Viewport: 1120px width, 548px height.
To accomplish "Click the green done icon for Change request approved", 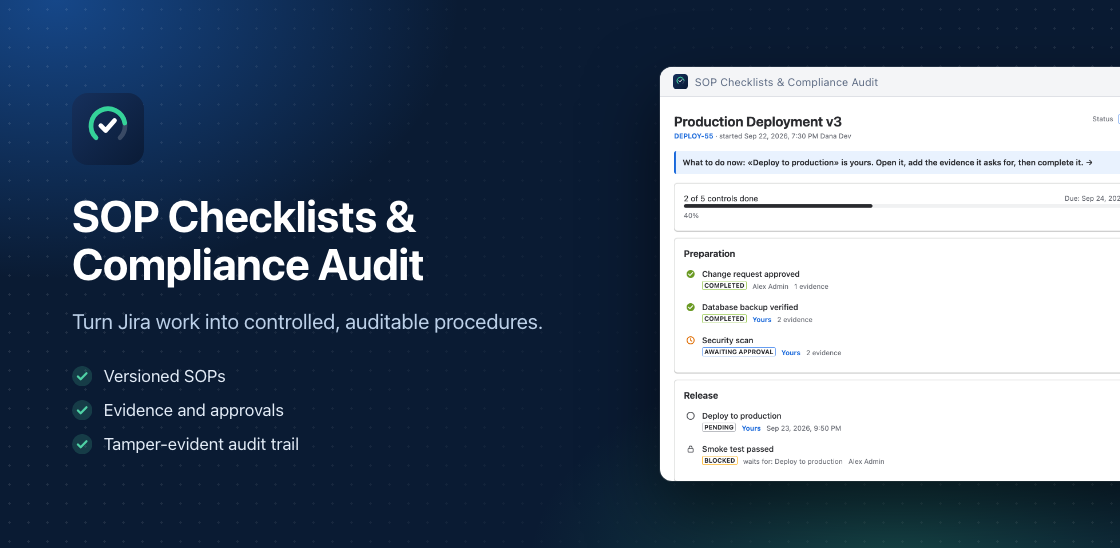I will pyautogui.click(x=691, y=274).
